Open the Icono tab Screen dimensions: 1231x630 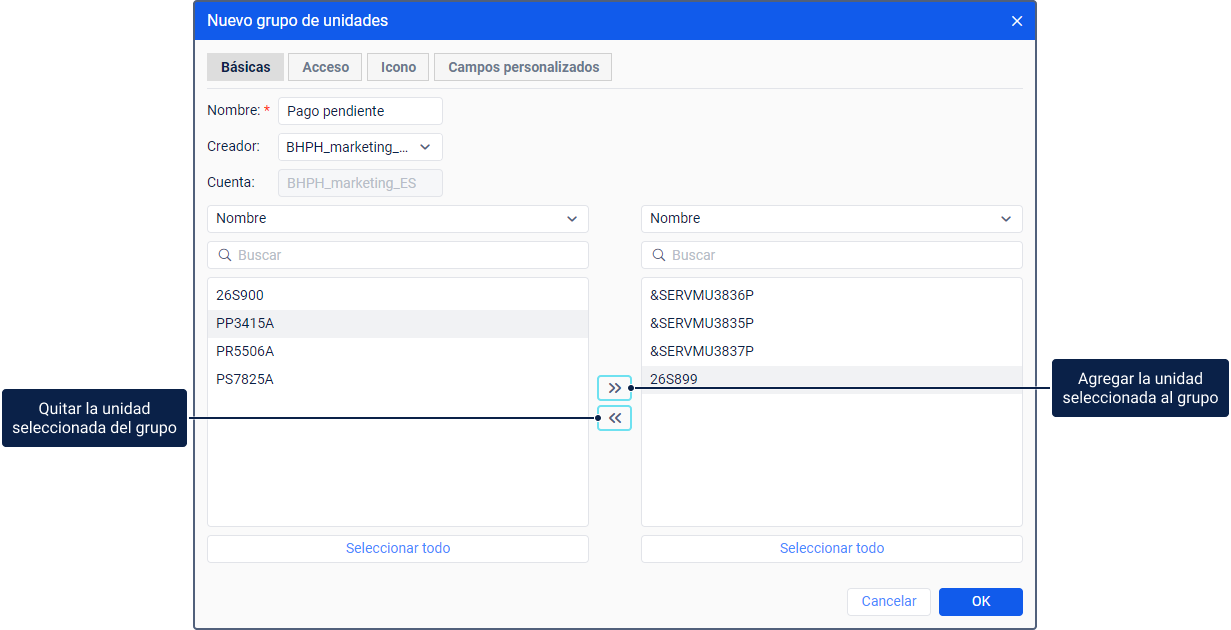click(398, 67)
